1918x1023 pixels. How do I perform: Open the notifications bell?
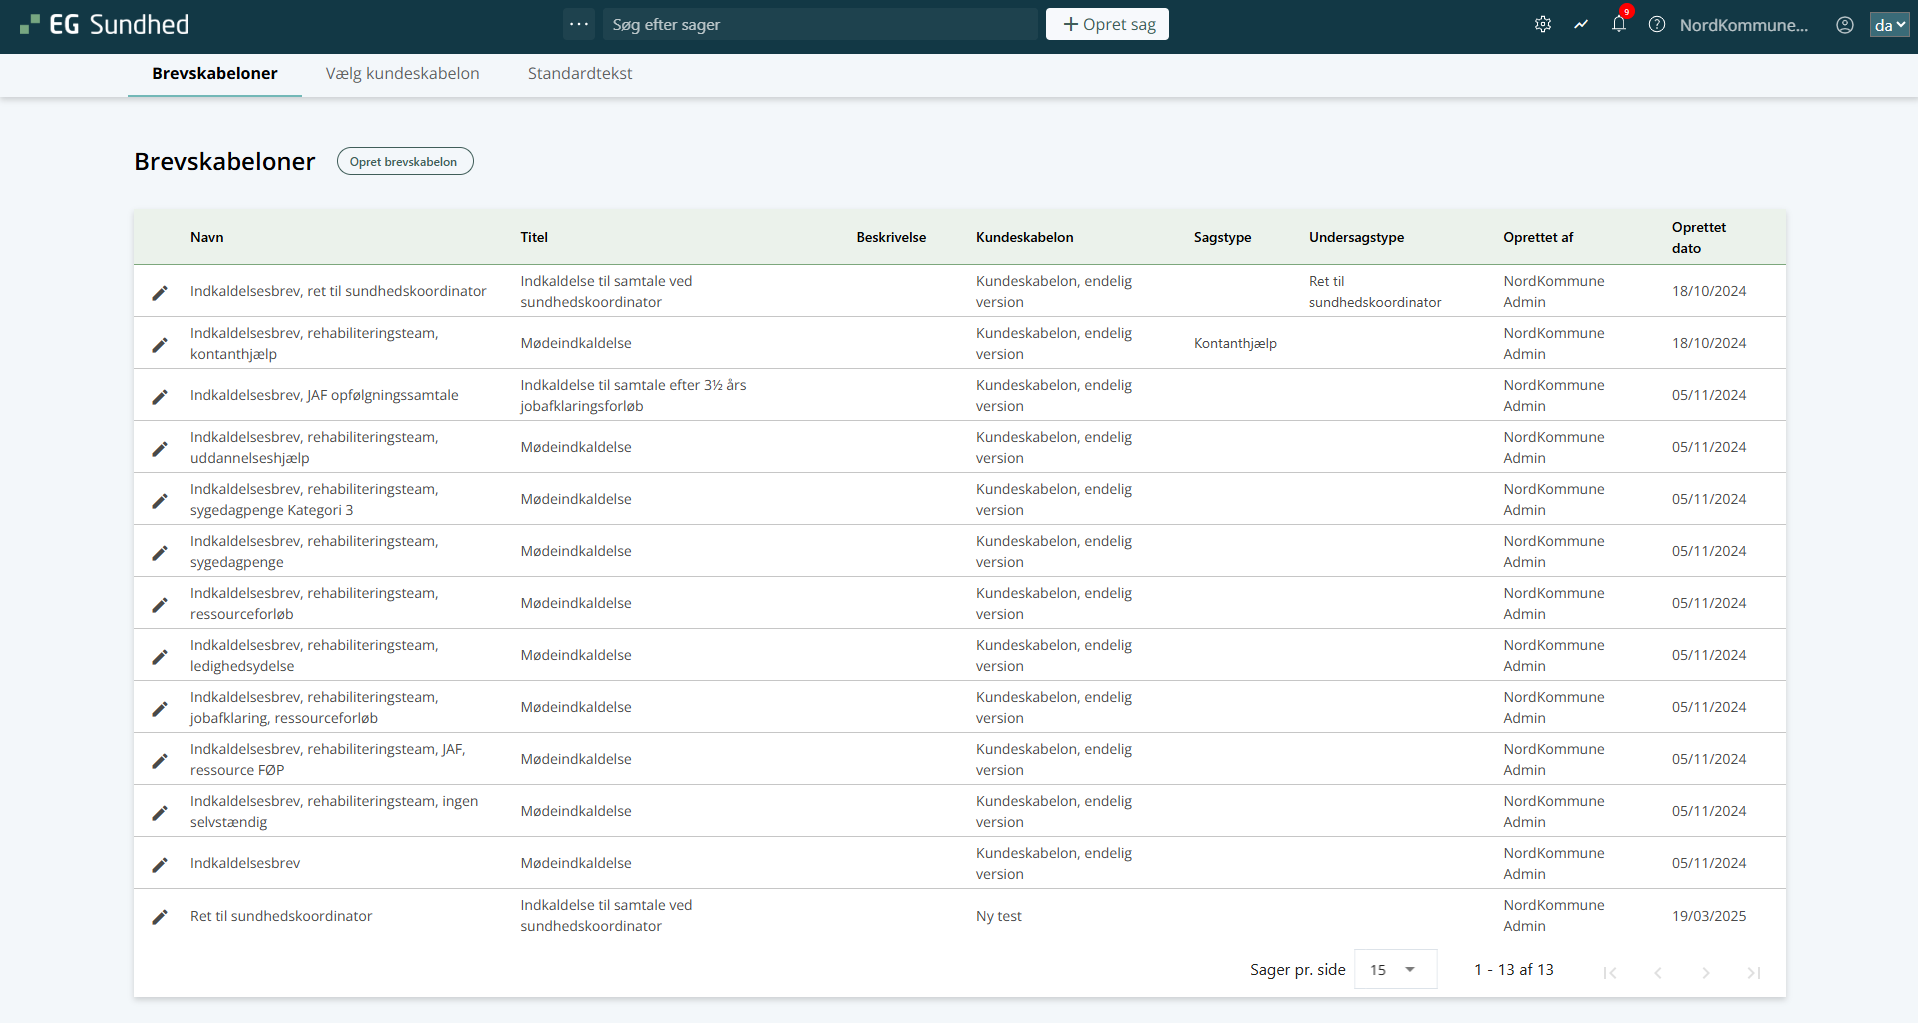click(1618, 25)
